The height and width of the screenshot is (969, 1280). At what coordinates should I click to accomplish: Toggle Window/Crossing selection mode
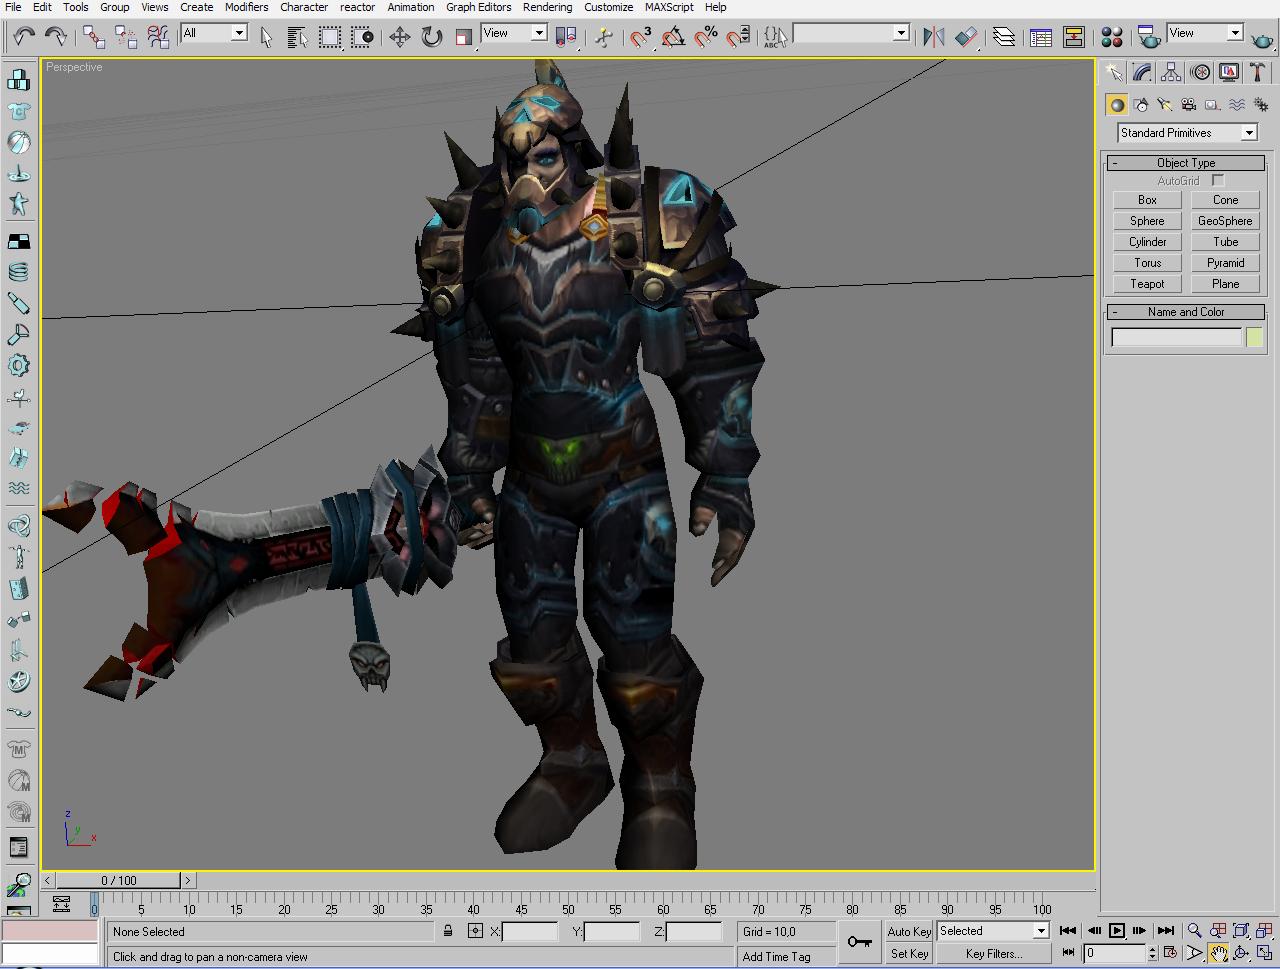tap(362, 37)
